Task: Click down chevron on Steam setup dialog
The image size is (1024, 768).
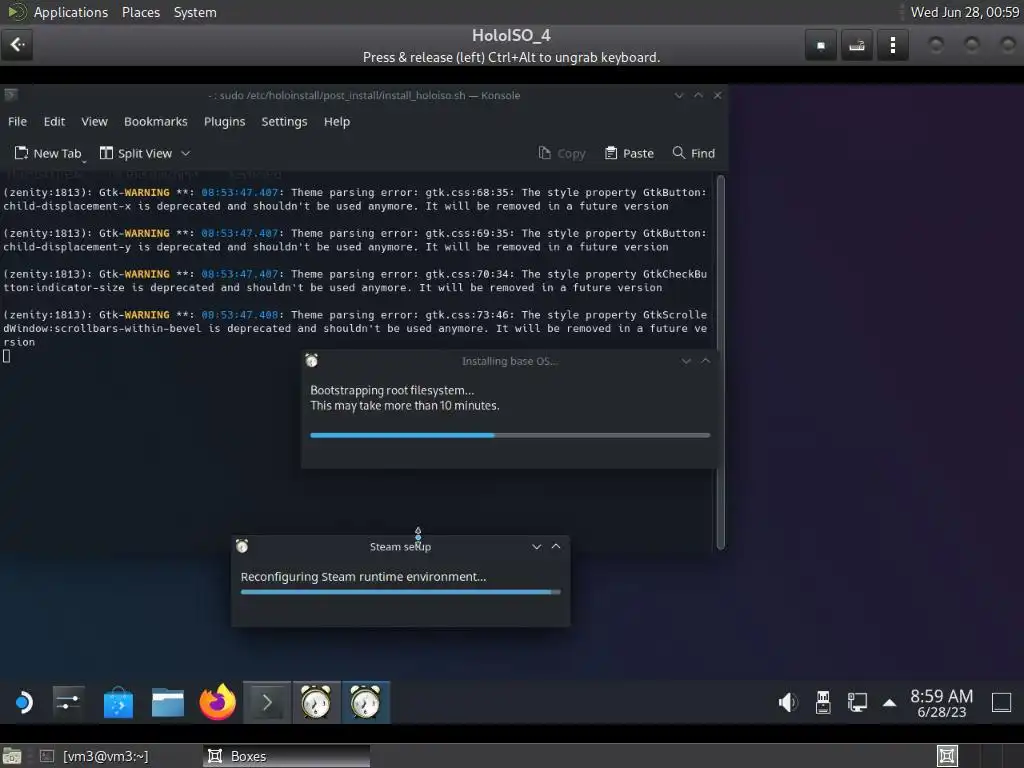Action: (537, 547)
